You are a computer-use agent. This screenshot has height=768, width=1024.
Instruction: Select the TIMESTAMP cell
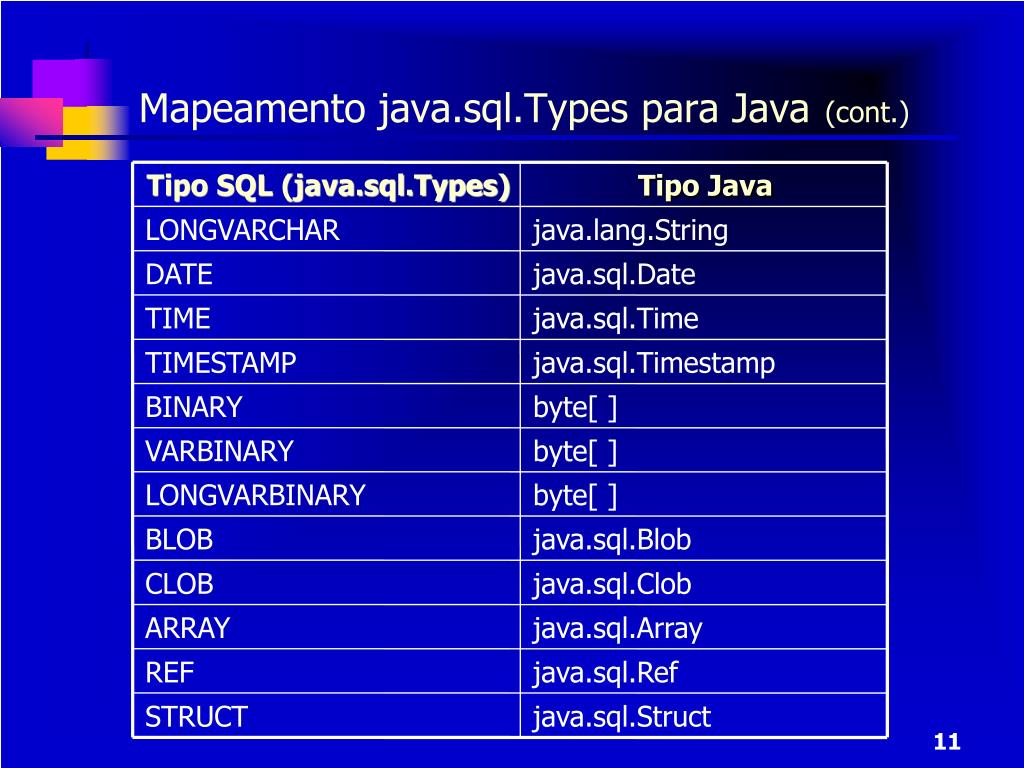click(x=327, y=362)
